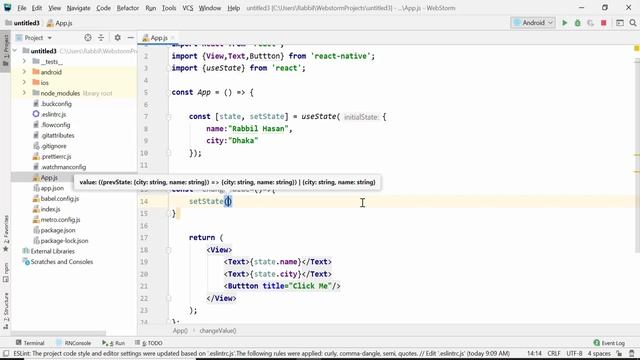
Task: Run with coverage icon in toolbar
Action: [591, 23]
